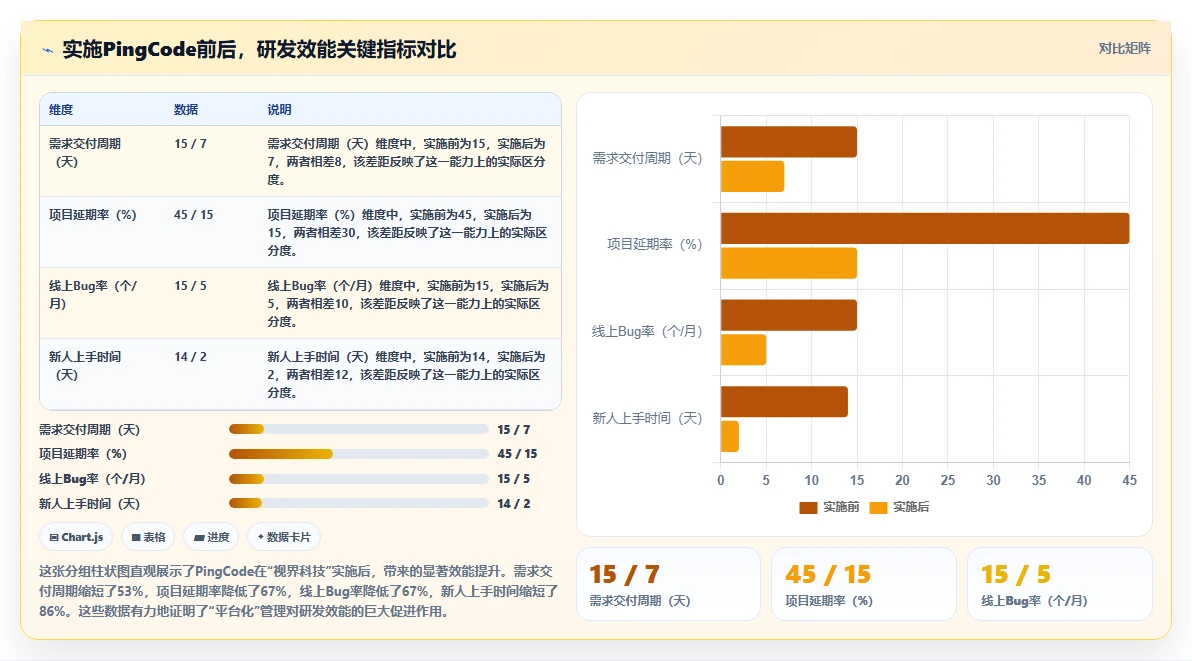This screenshot has height=661, width=1192.
Task: Click the 45 / 15 value beside progress bar
Action: (x=517, y=454)
